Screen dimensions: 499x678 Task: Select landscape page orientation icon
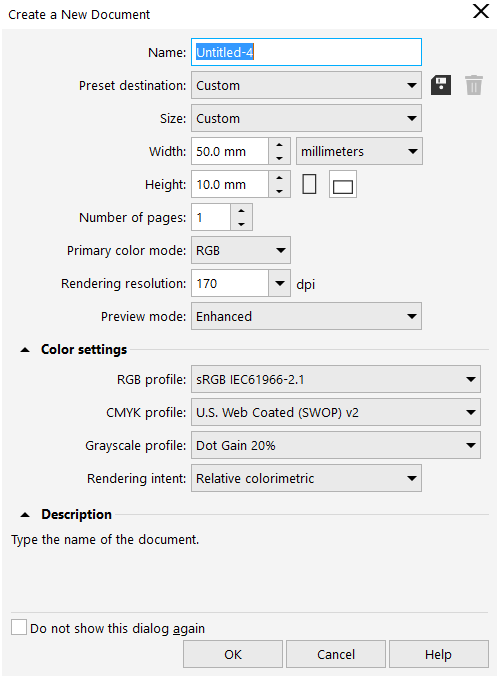coord(342,185)
